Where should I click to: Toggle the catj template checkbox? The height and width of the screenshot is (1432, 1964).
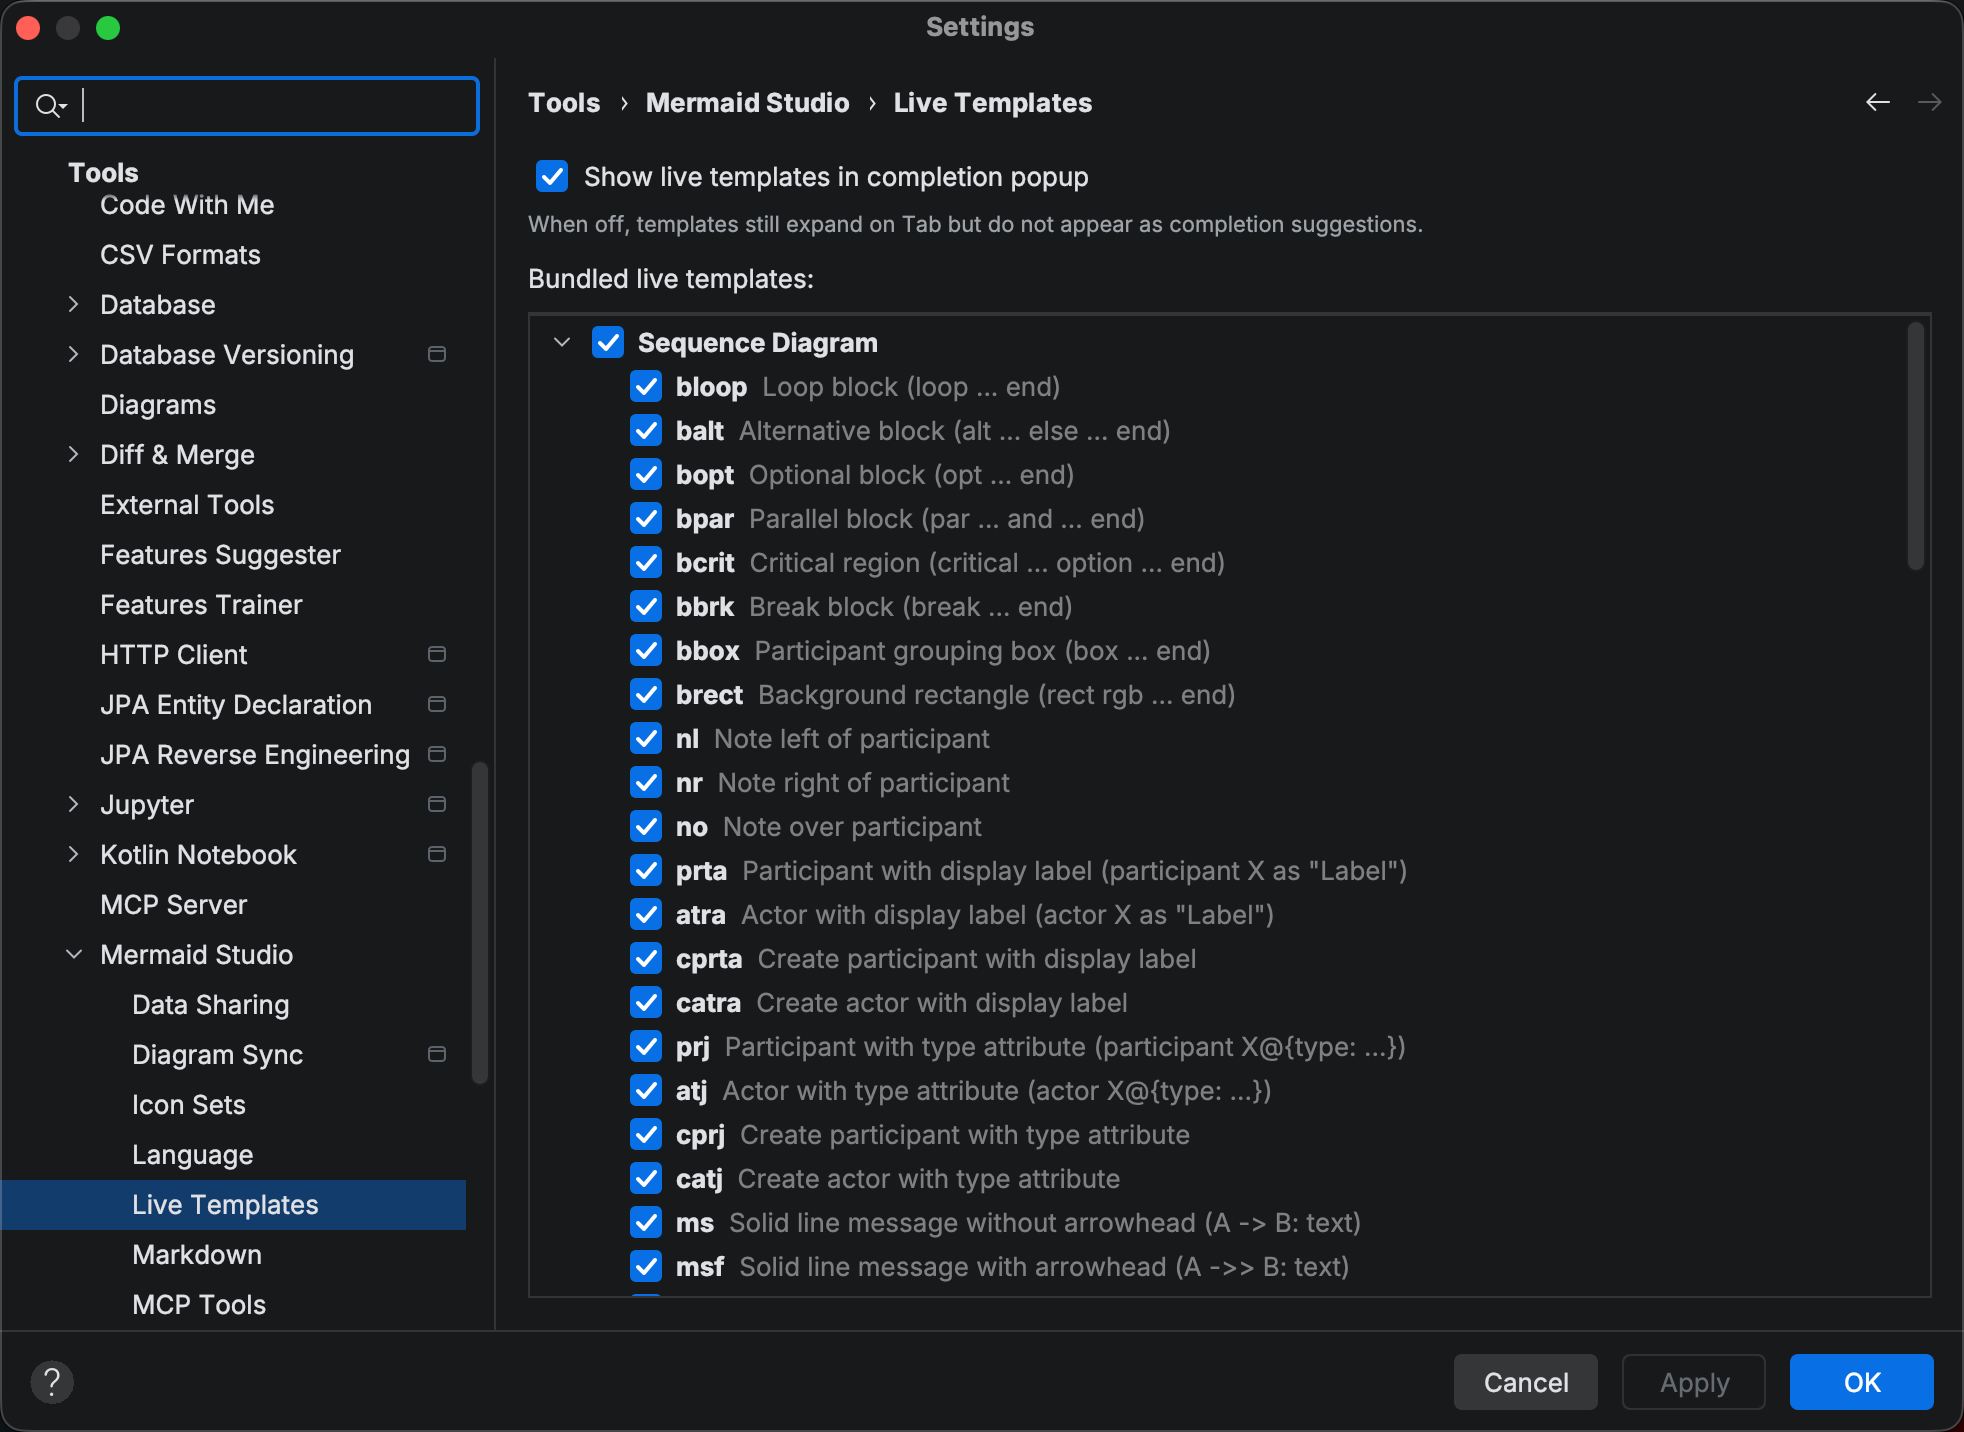pos(646,1178)
